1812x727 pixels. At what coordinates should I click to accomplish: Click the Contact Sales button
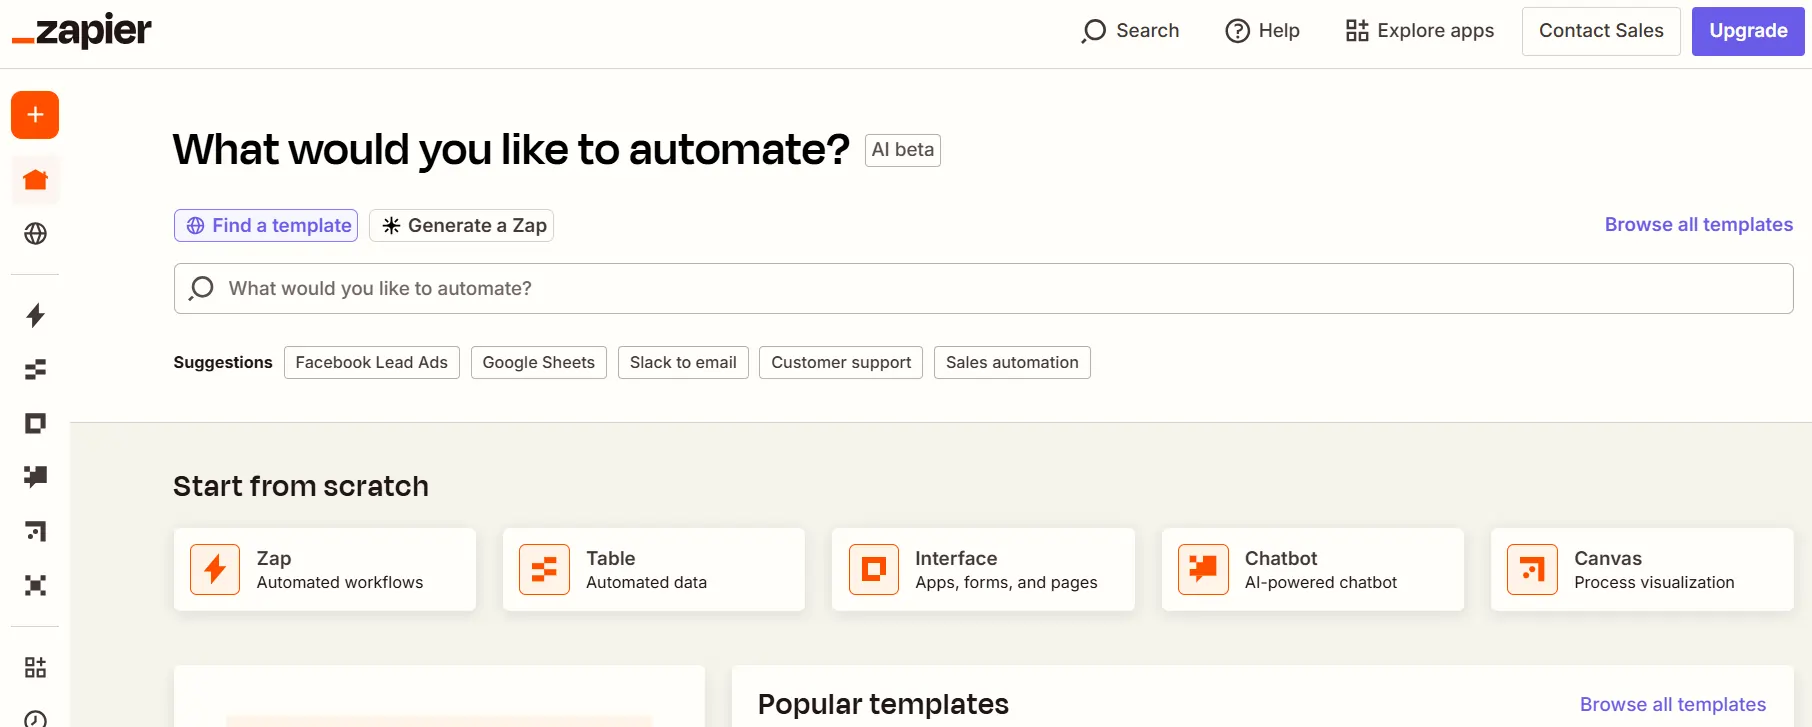[x=1601, y=31]
